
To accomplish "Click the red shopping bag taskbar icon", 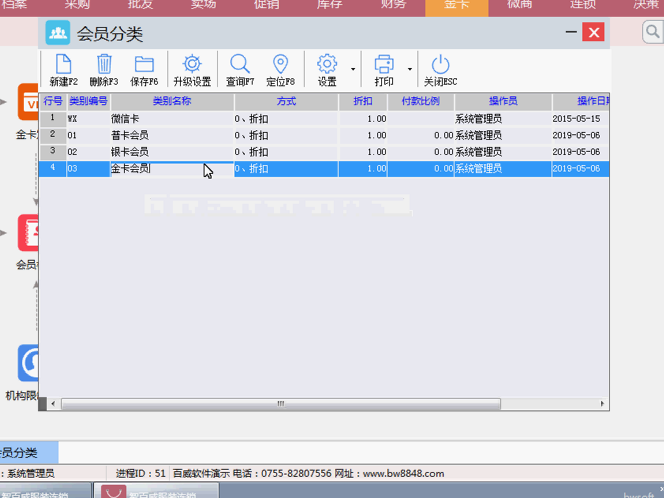I will pos(113,492).
